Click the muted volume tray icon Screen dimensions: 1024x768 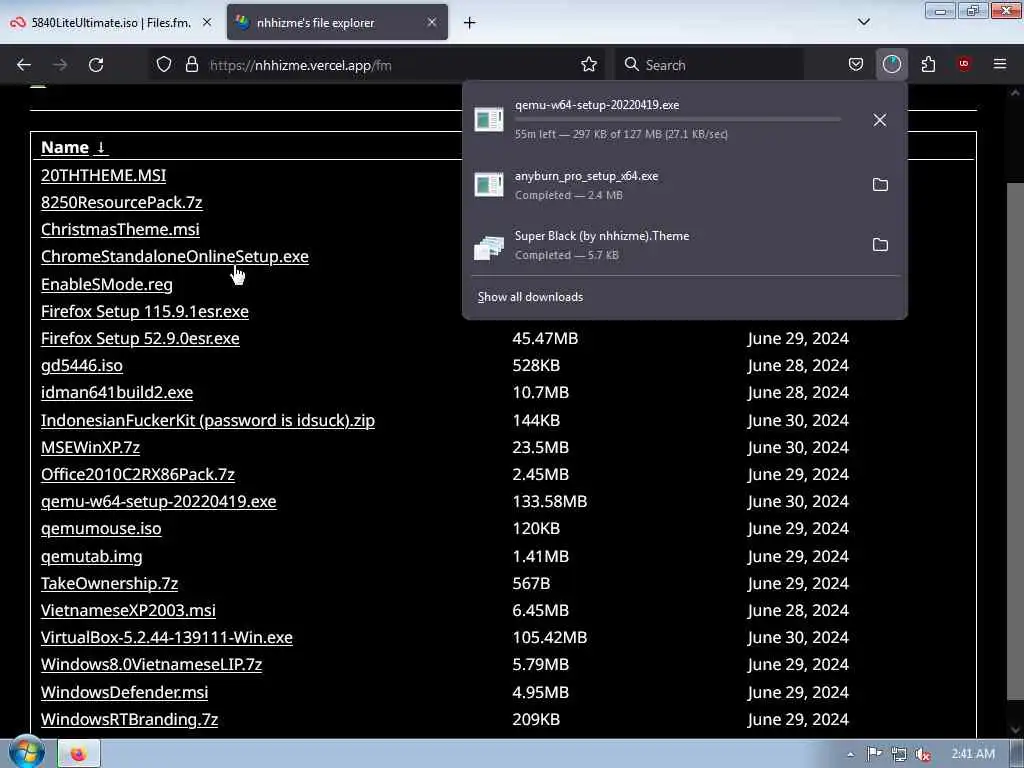click(x=923, y=754)
